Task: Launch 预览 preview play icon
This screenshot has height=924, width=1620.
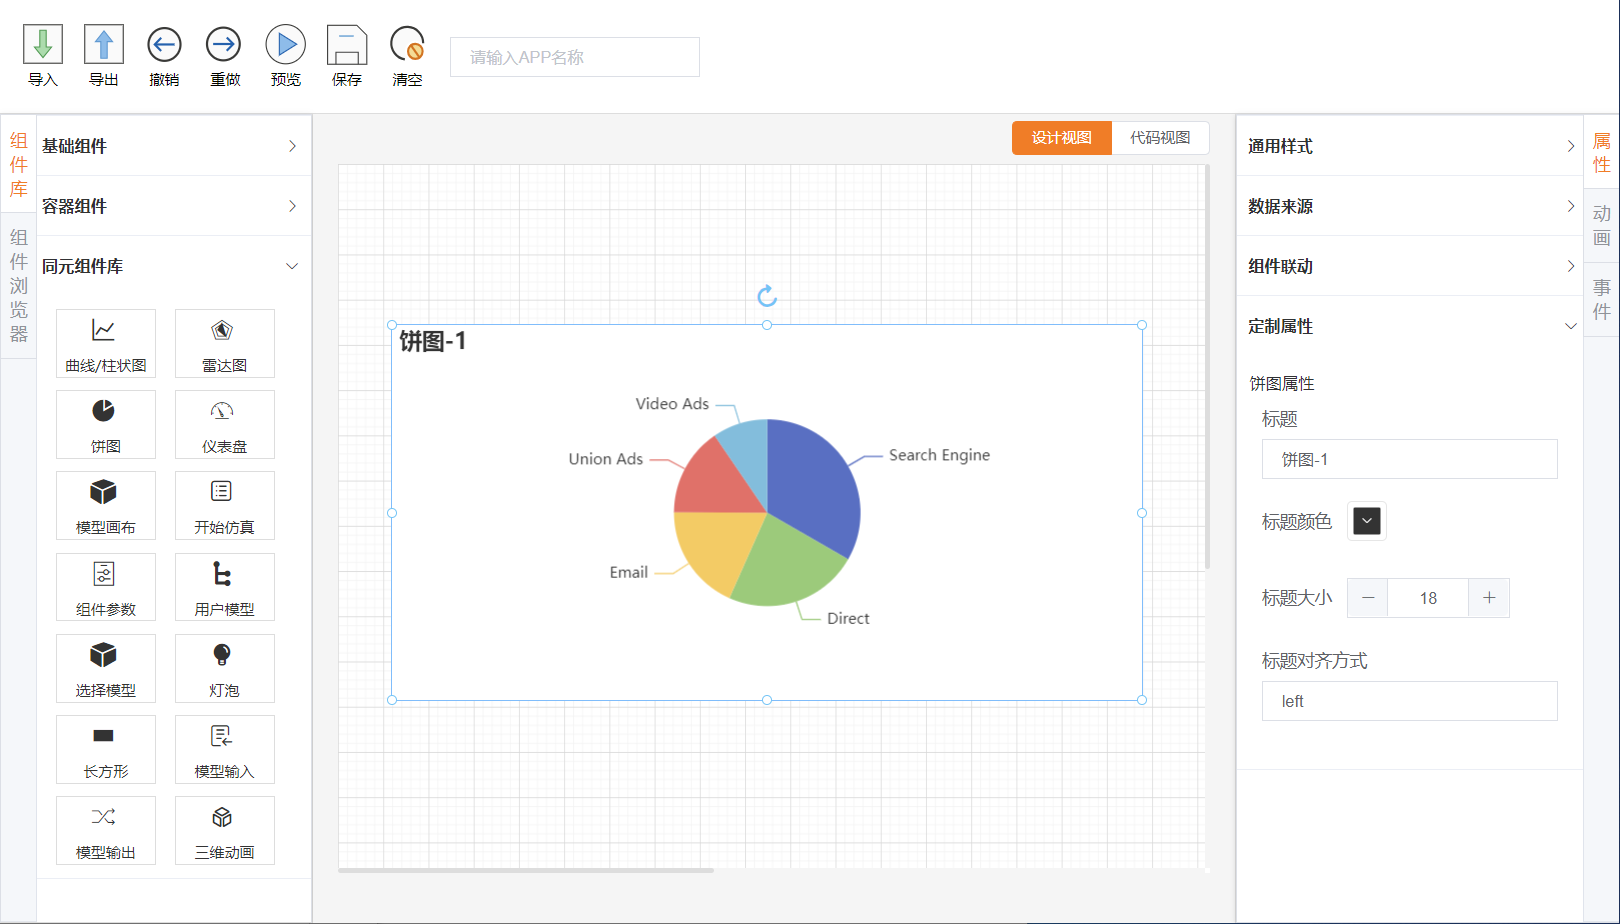Action: (x=286, y=45)
